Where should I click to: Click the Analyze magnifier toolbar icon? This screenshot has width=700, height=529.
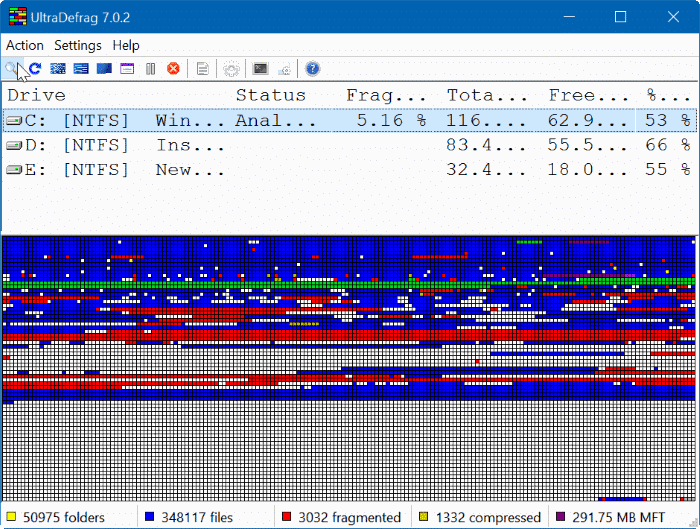[12, 69]
